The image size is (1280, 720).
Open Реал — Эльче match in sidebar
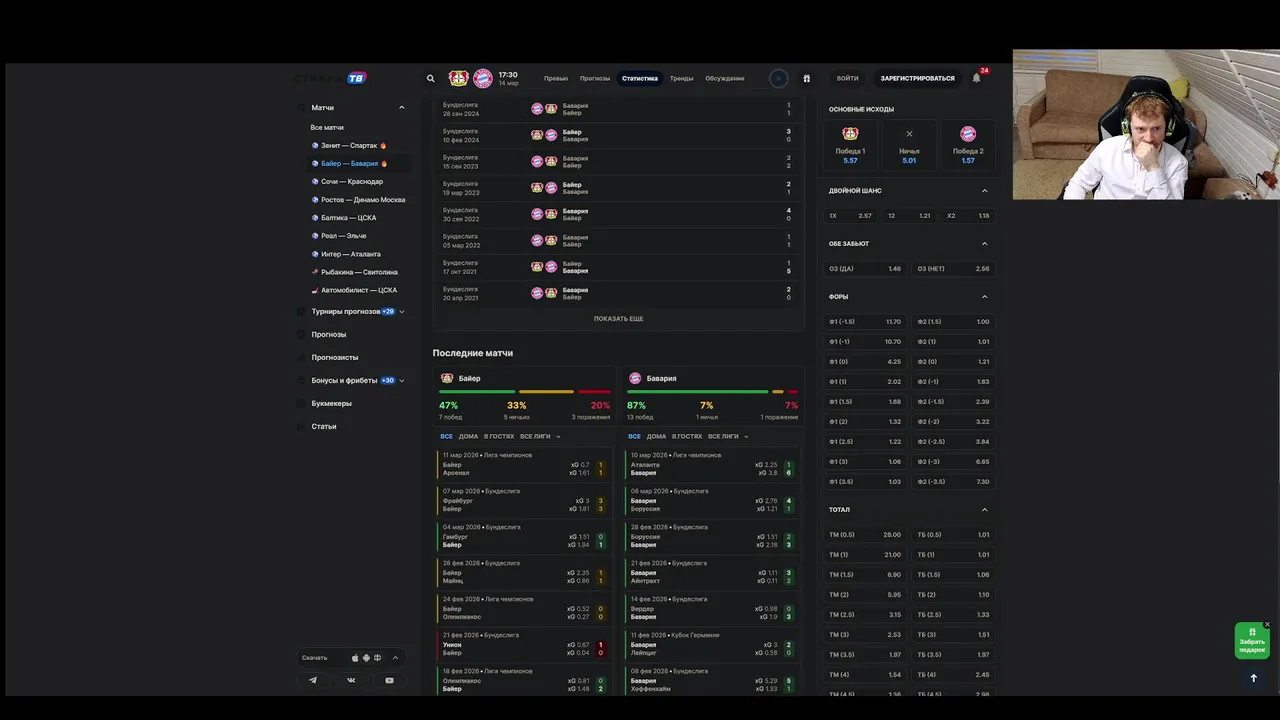coord(343,235)
